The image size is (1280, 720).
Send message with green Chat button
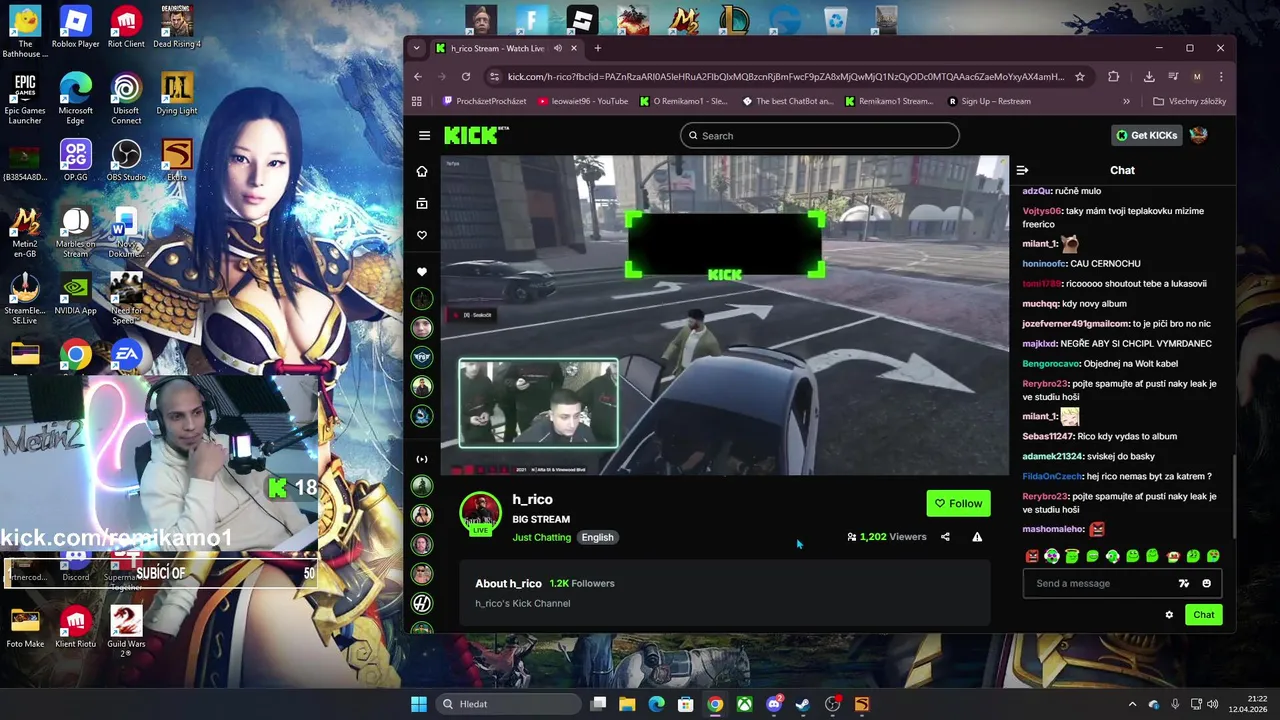1203,615
